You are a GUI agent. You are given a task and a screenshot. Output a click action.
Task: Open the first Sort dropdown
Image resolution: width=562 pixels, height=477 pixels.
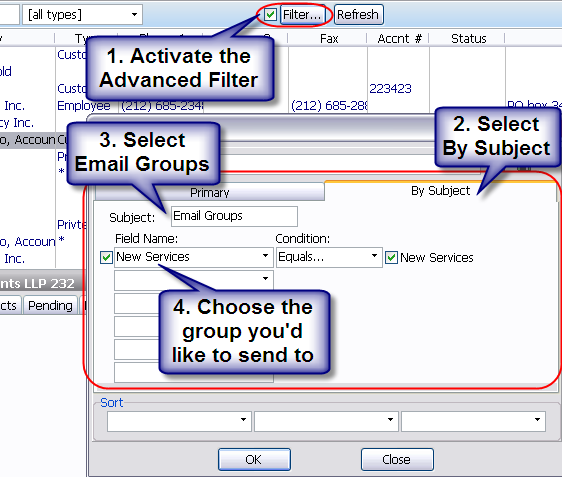click(178, 421)
